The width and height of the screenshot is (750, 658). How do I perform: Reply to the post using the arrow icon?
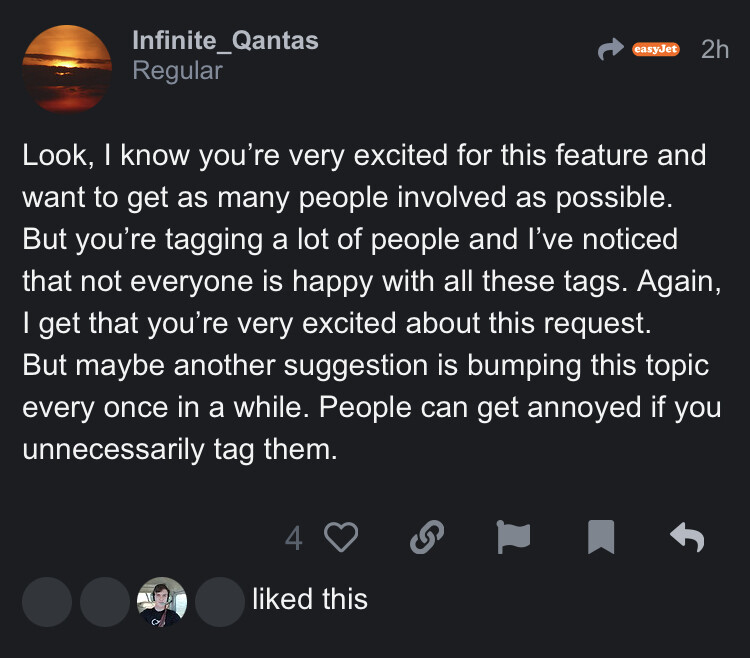click(x=687, y=538)
